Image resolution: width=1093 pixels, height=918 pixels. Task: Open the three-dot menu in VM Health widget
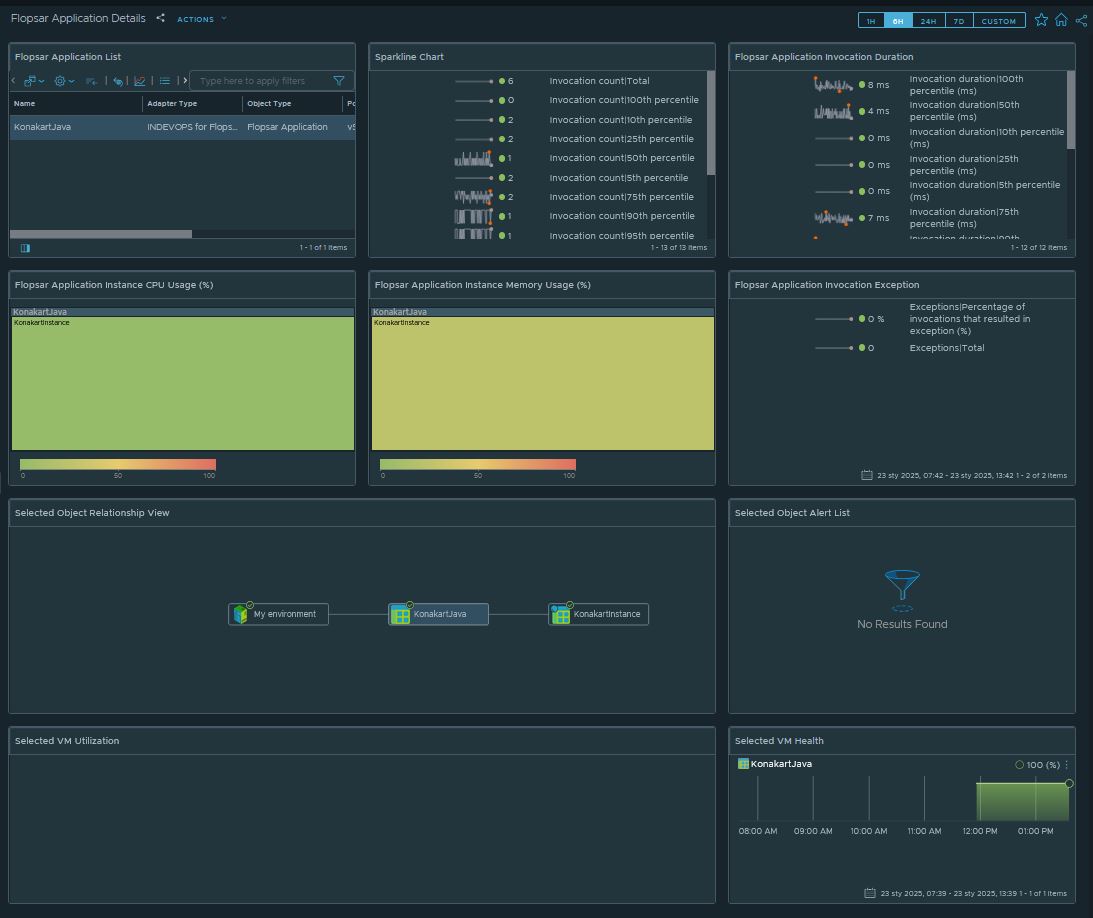(x=1067, y=765)
